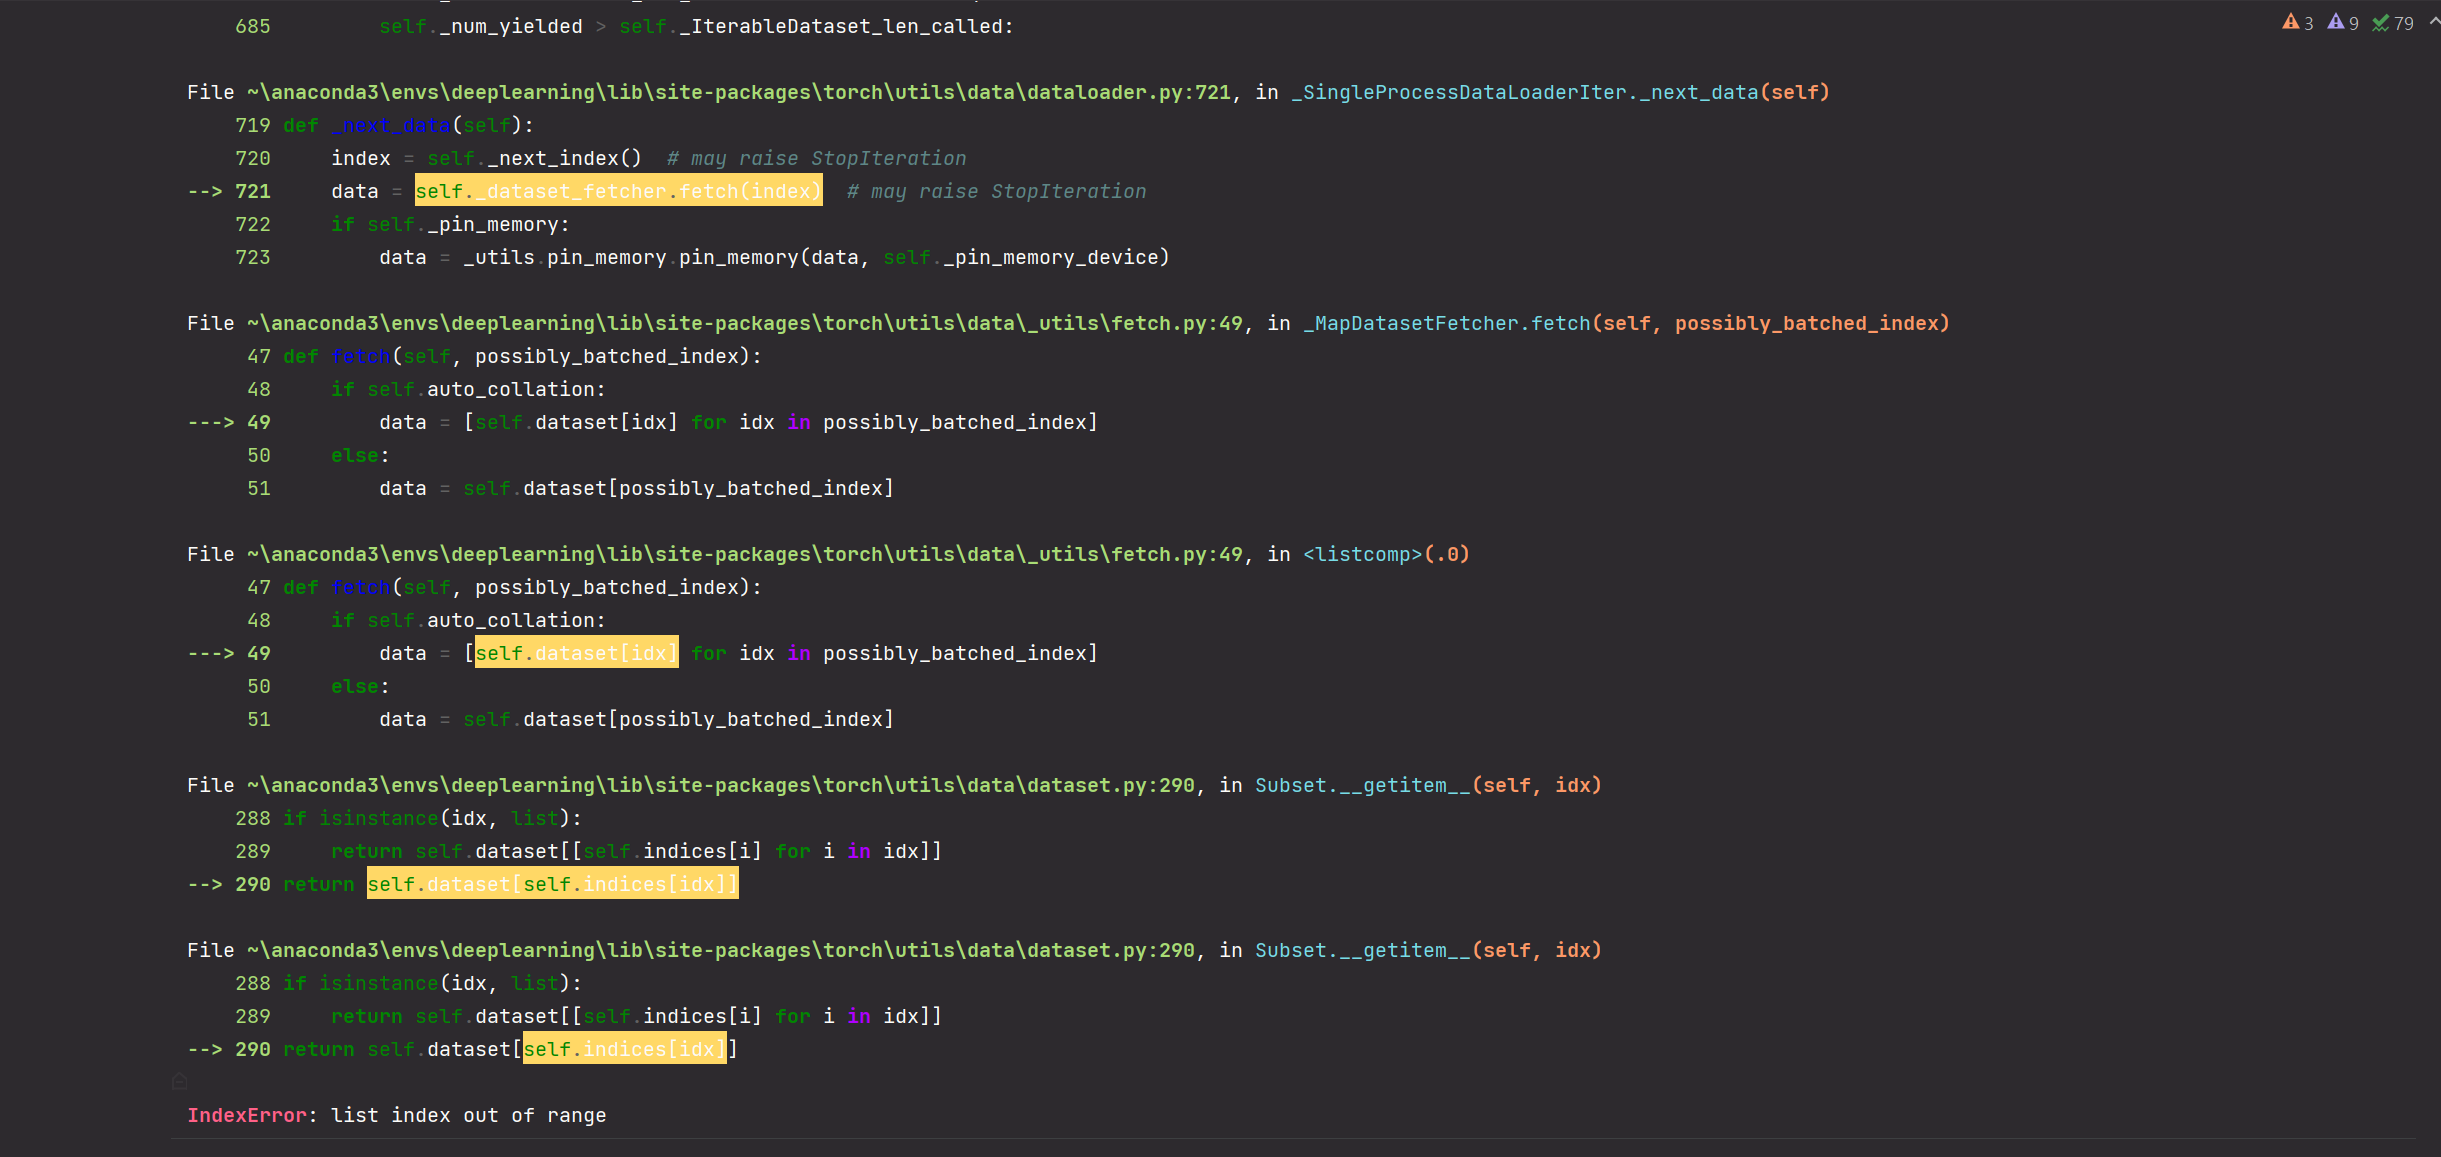Click the arrow-marked line number 721
The height and width of the screenshot is (1157, 2441).
tap(253, 191)
